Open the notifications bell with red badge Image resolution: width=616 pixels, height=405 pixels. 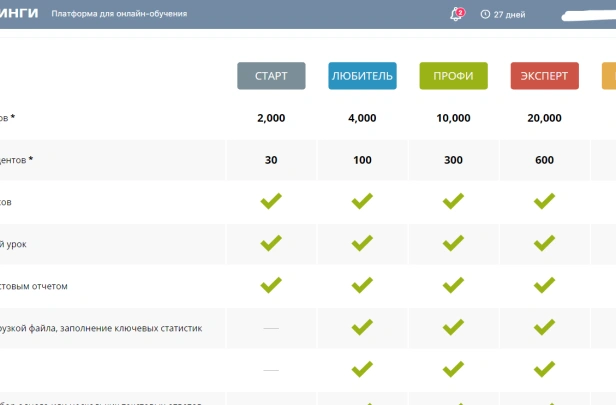457,14
